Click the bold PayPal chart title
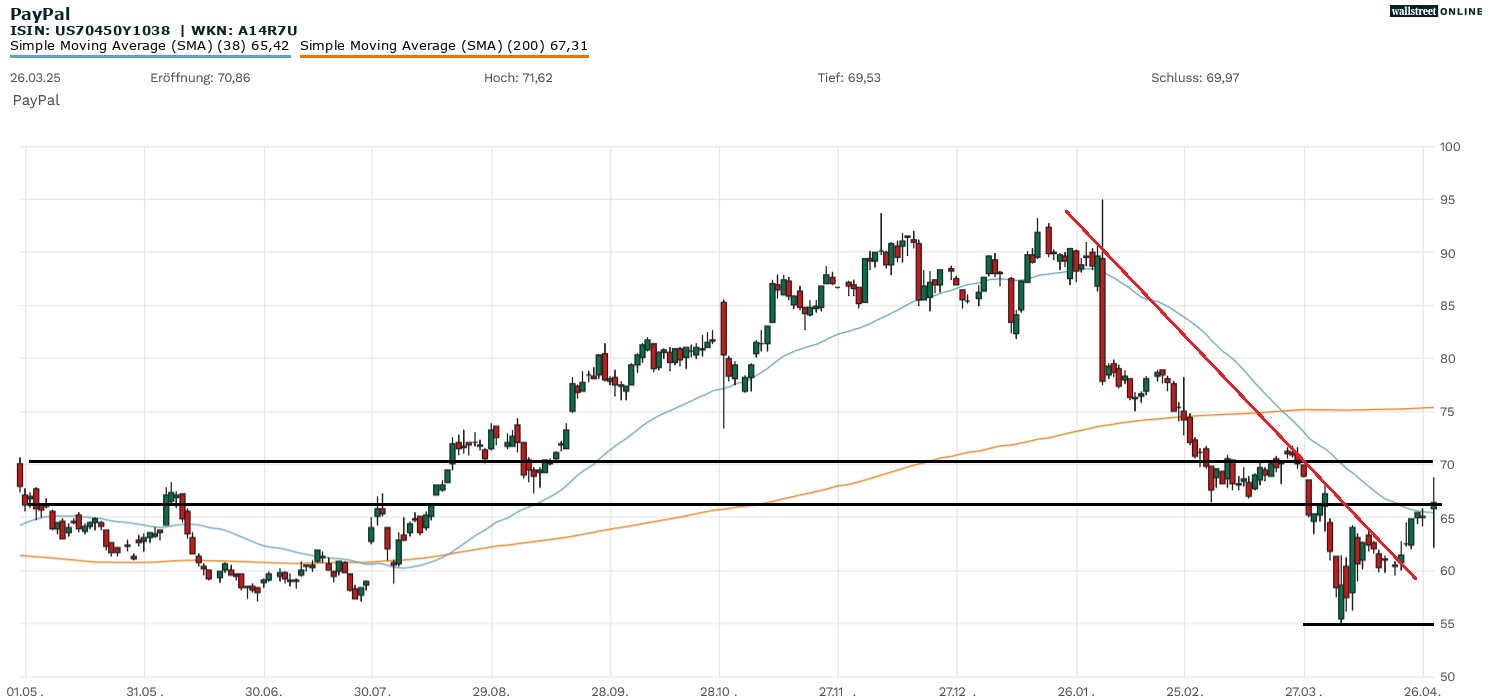 point(40,13)
